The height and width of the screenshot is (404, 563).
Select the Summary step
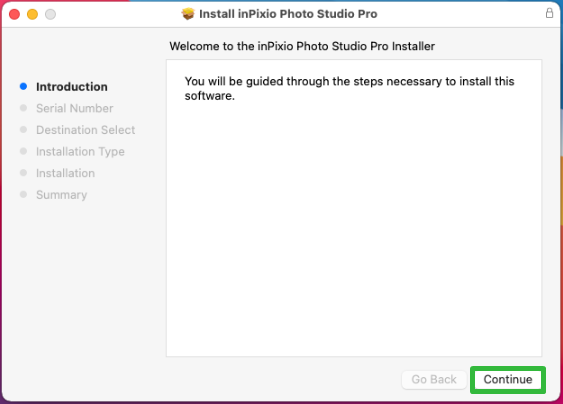coord(61,195)
